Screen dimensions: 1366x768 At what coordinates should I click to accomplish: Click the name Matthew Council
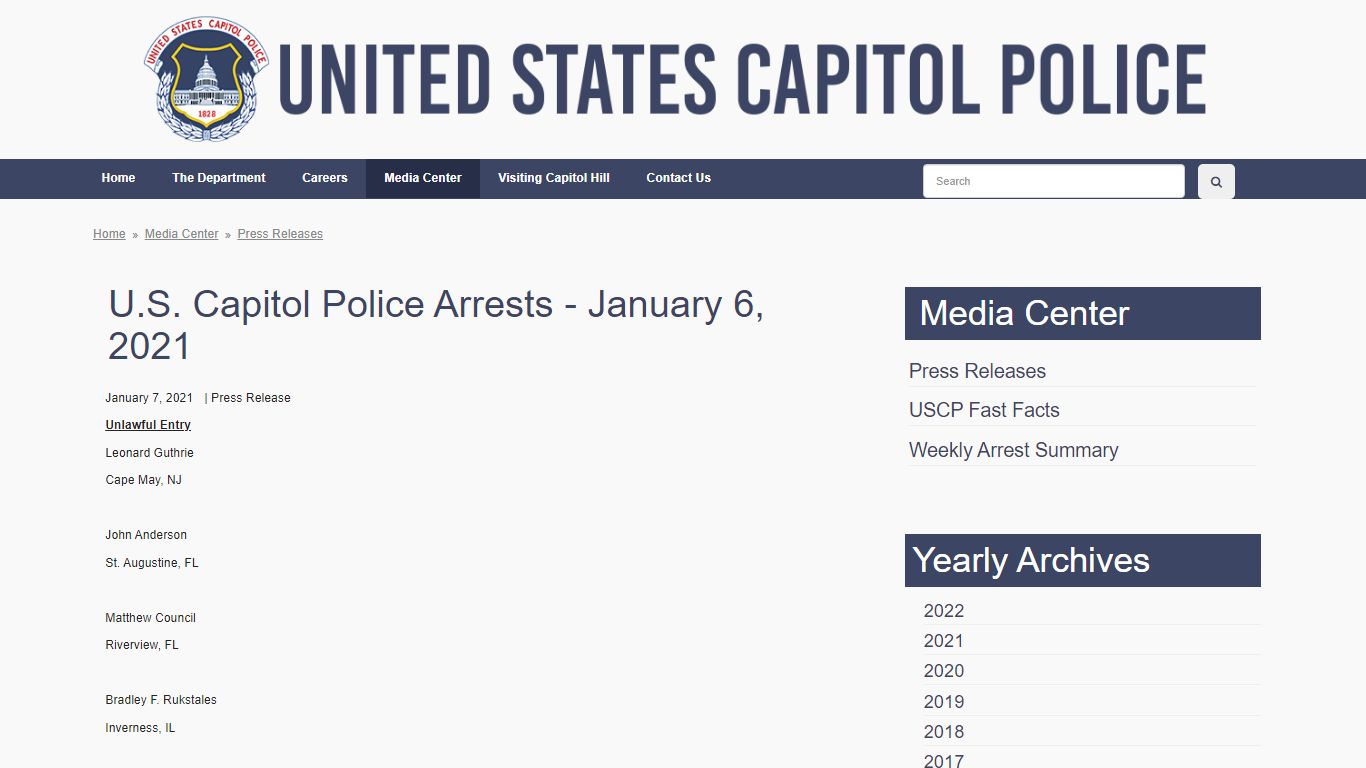coord(151,618)
